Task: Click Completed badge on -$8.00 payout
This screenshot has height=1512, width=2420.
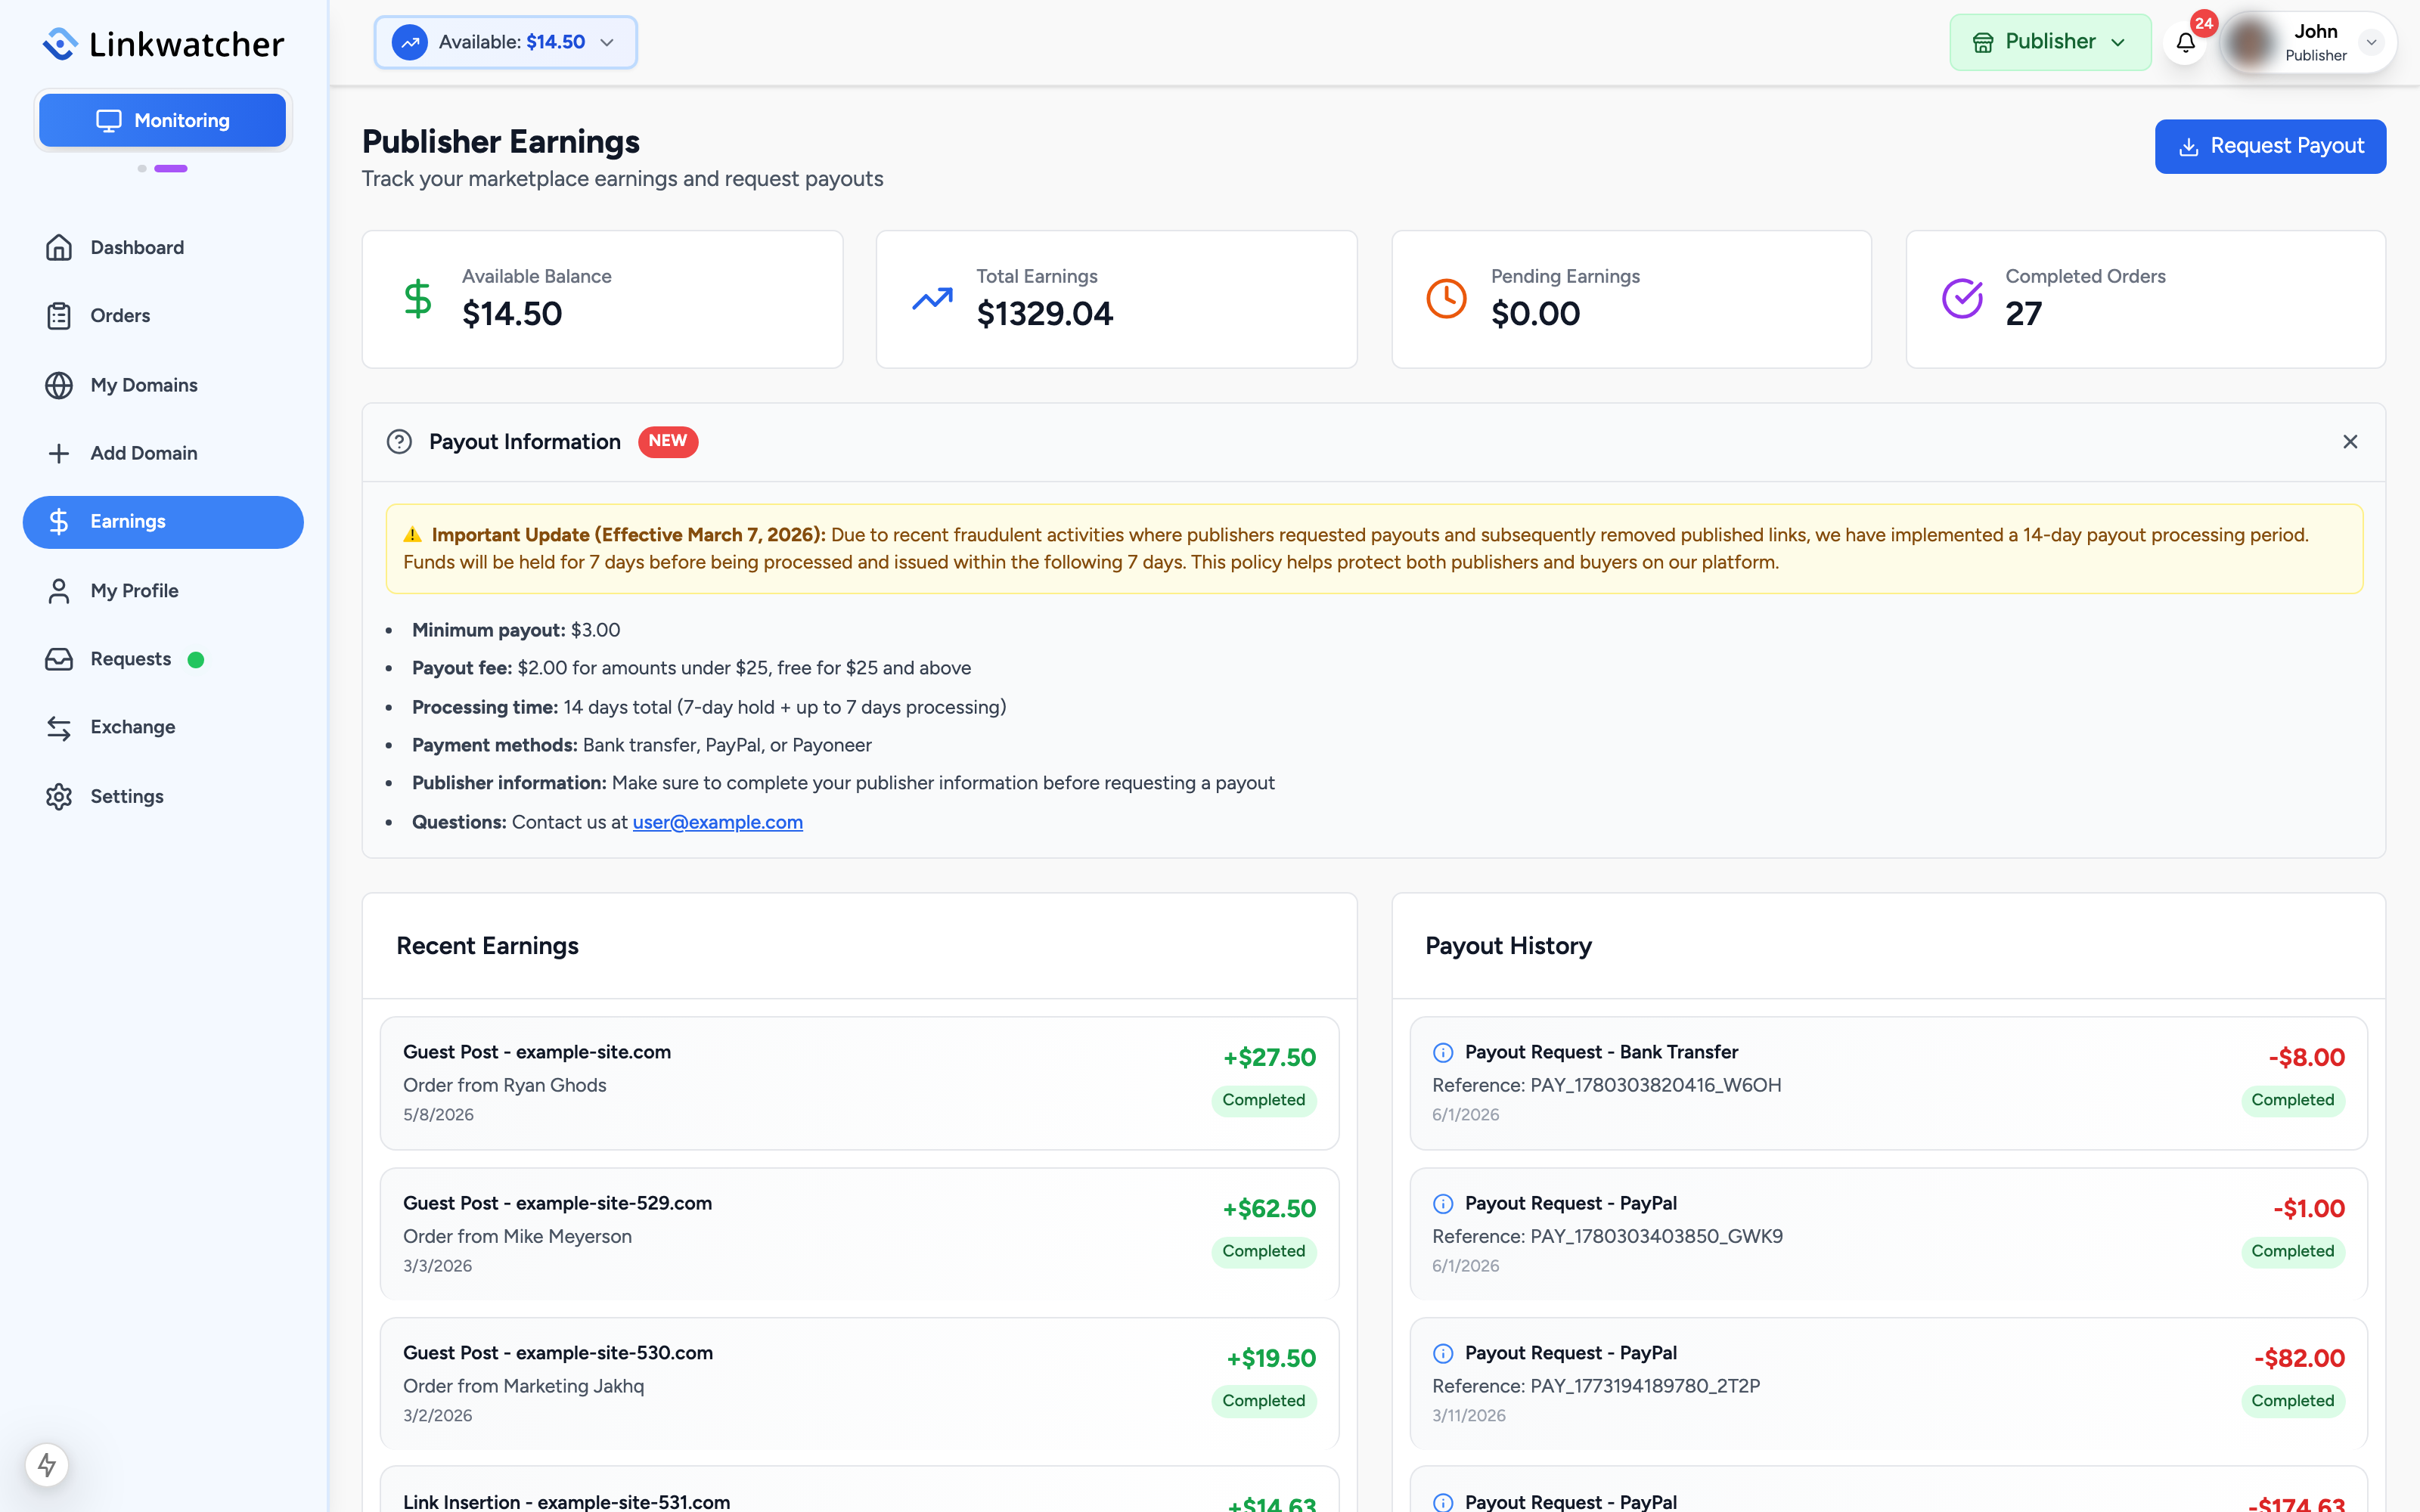Action: (2293, 1100)
